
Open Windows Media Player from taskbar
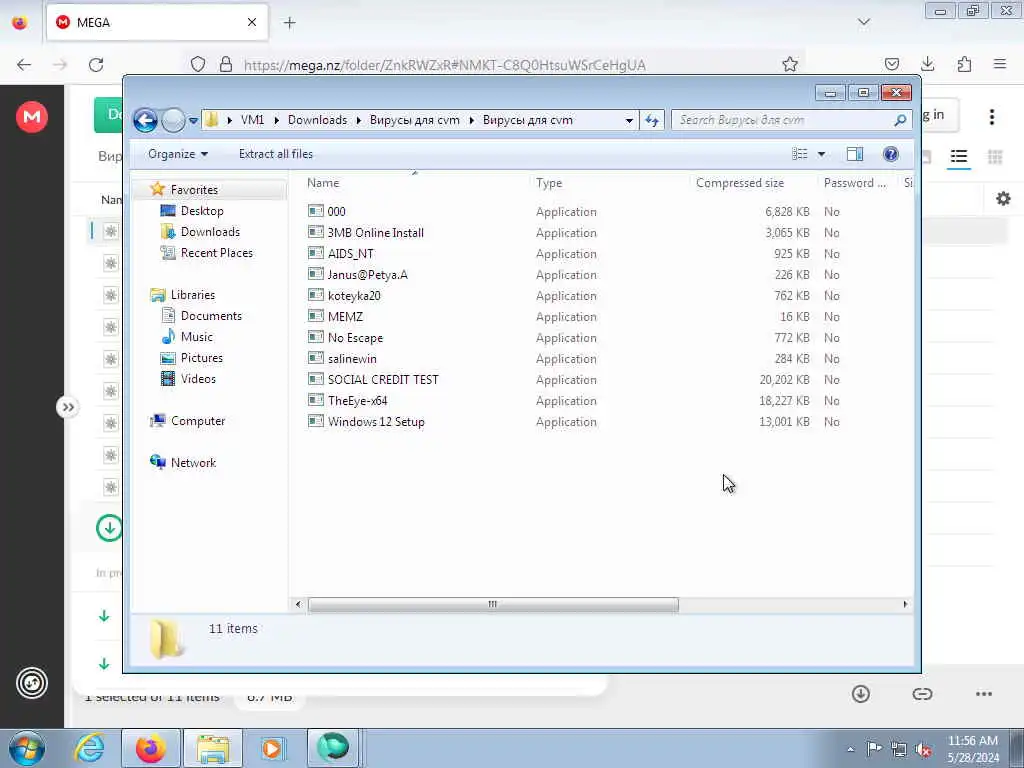271,748
